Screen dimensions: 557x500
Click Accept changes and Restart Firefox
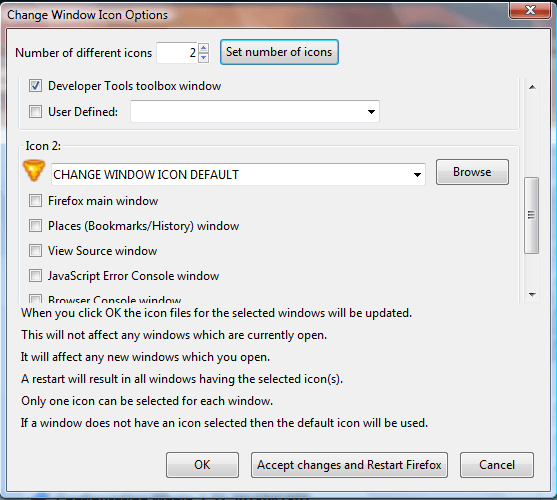(349, 465)
